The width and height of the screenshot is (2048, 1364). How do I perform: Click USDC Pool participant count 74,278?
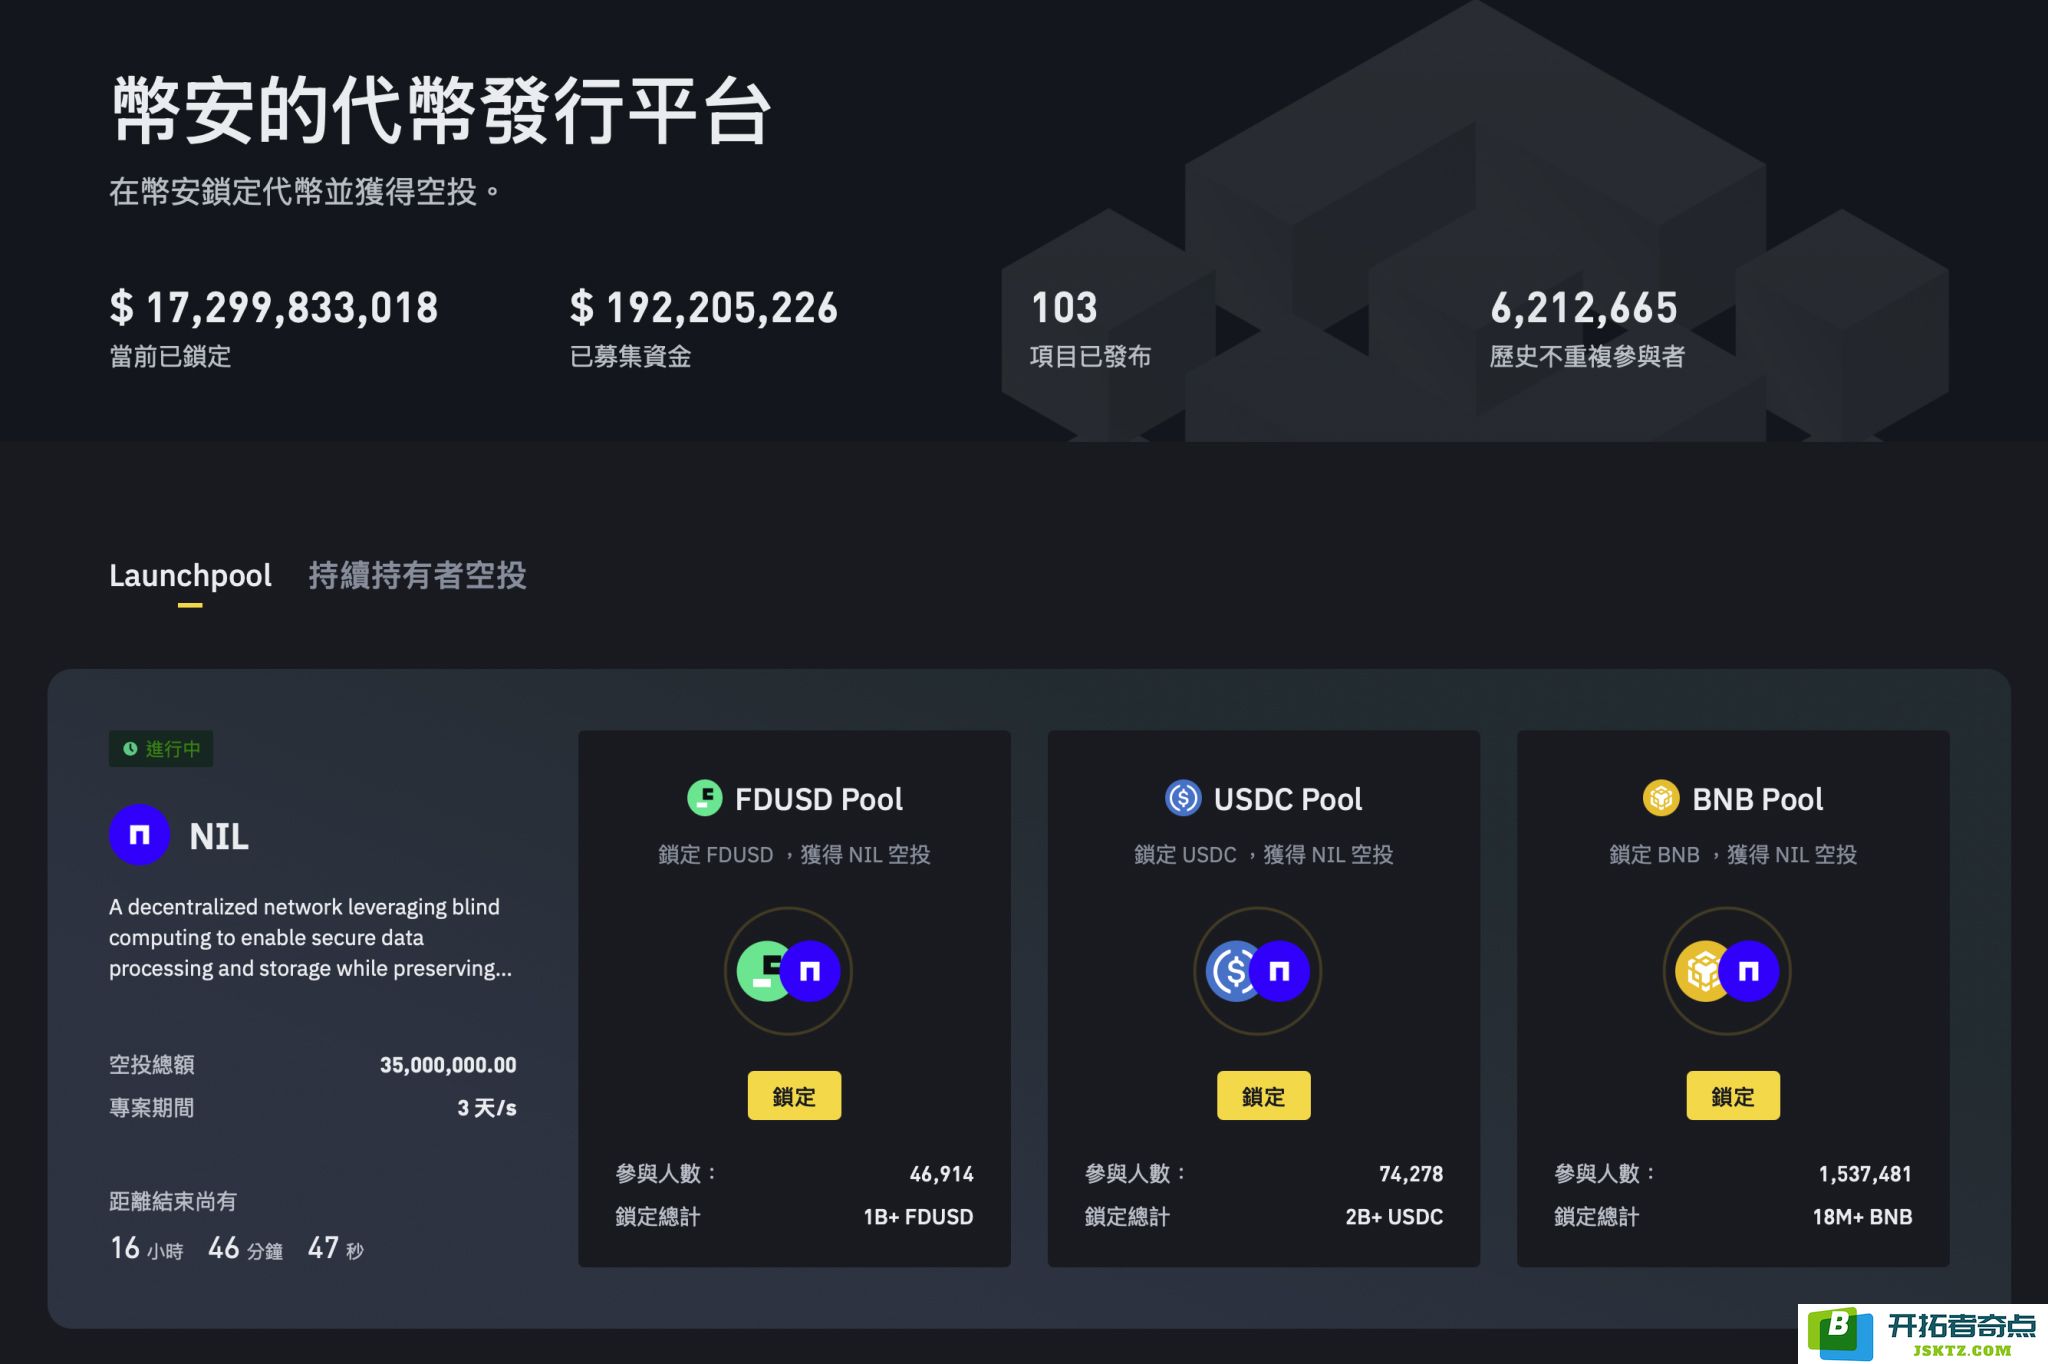pyautogui.click(x=1411, y=1174)
